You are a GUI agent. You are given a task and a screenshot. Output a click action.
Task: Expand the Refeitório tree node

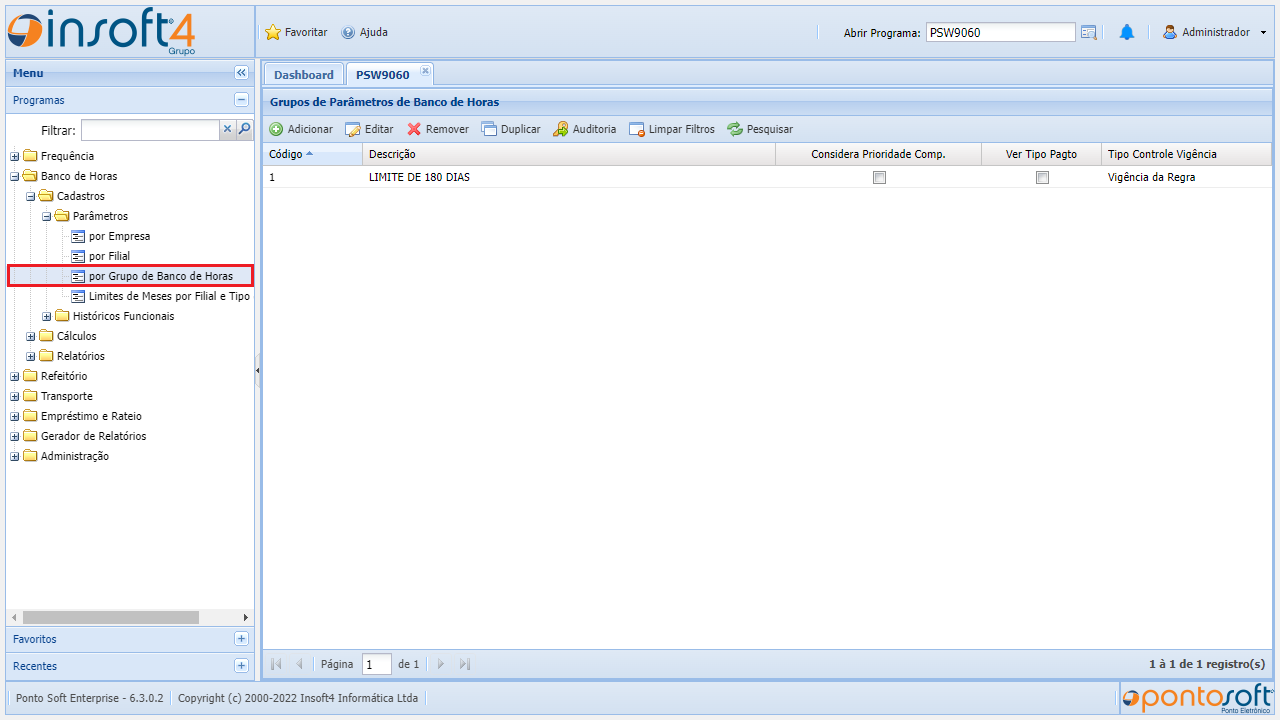pos(14,376)
